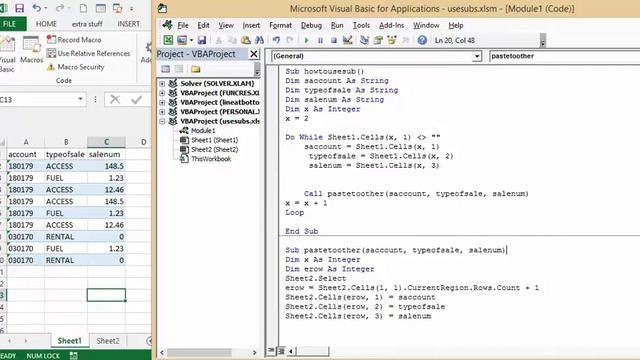Click View Object icon in Project pane

(x=179, y=69)
